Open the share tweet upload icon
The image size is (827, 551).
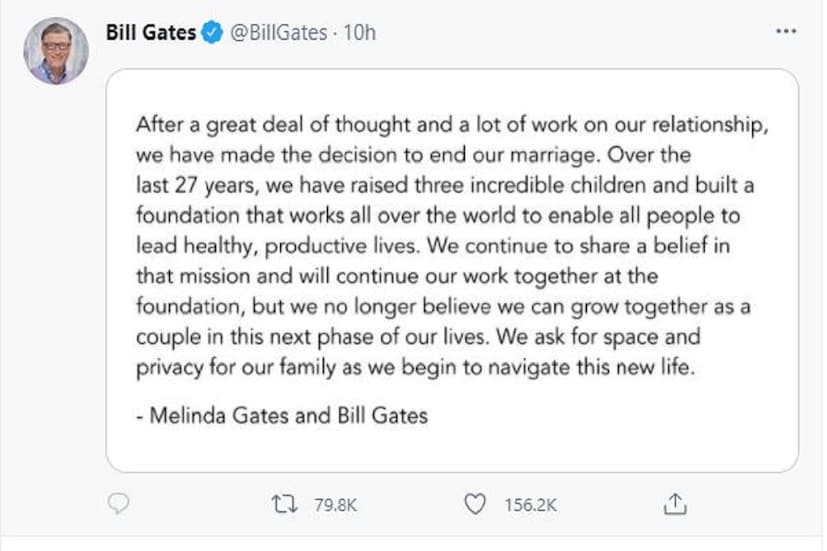(676, 504)
